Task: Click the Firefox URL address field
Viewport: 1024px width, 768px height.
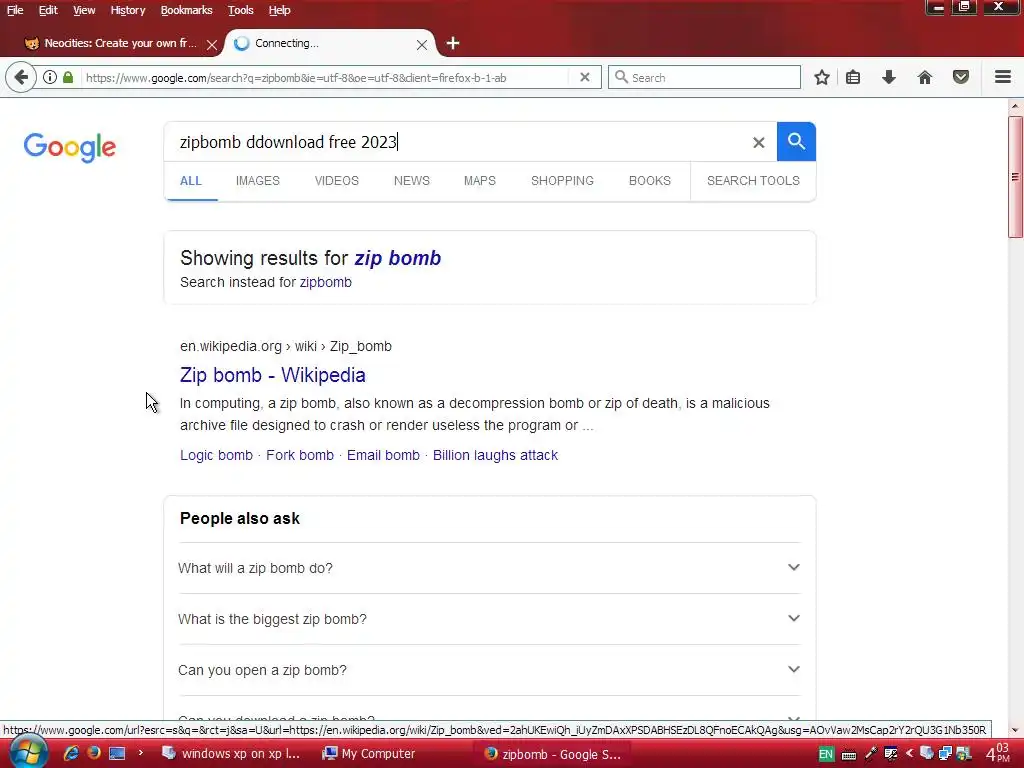Action: pos(327,78)
